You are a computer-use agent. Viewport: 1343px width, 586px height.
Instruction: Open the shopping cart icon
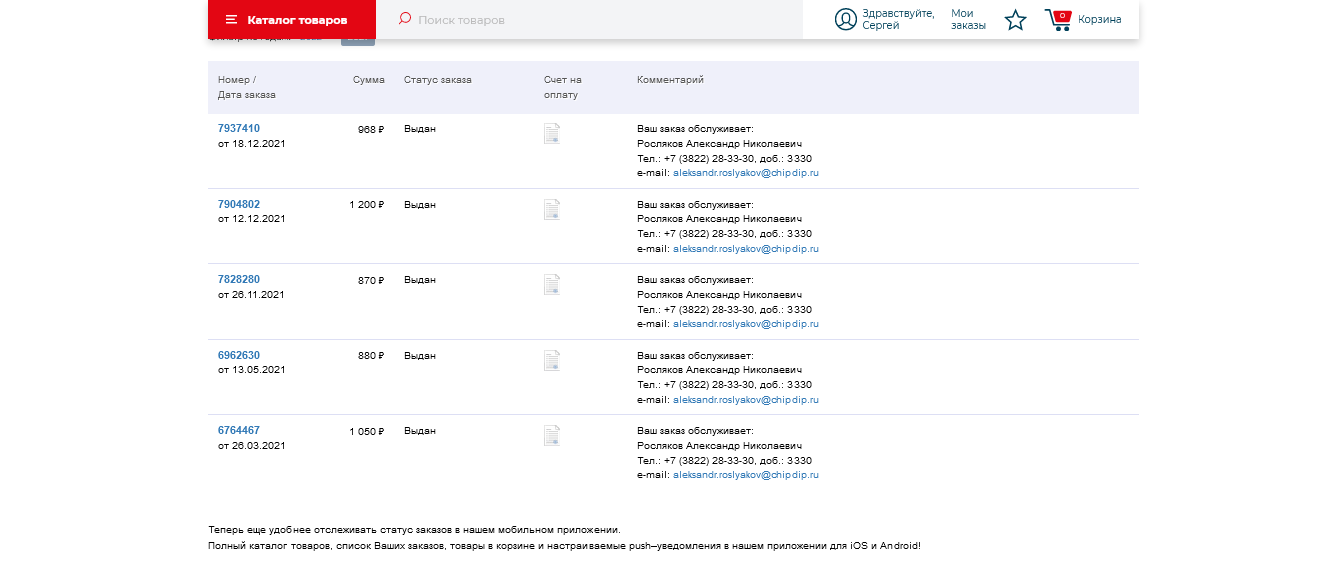pyautogui.click(x=1057, y=20)
